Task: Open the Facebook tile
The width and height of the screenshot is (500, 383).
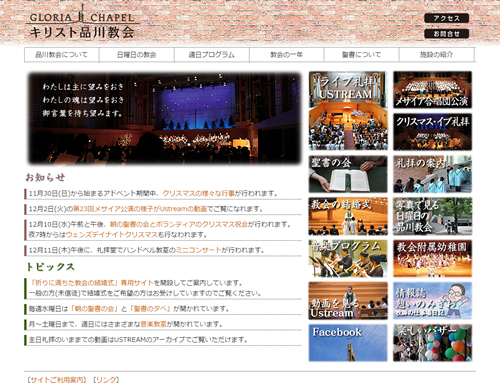Action: click(x=348, y=343)
